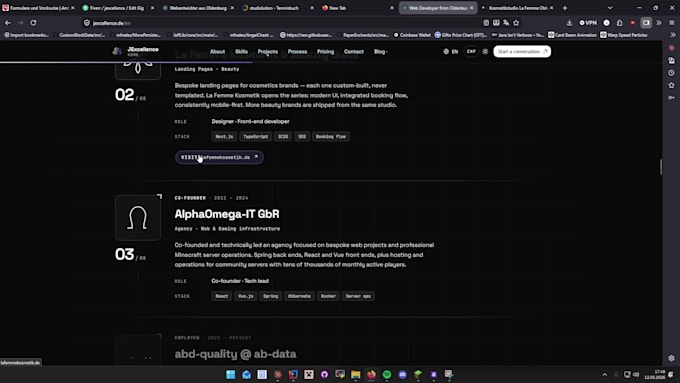Image resolution: width=680 pixels, height=383 pixels.
Task: Go to the Contact section
Action: 354,52
